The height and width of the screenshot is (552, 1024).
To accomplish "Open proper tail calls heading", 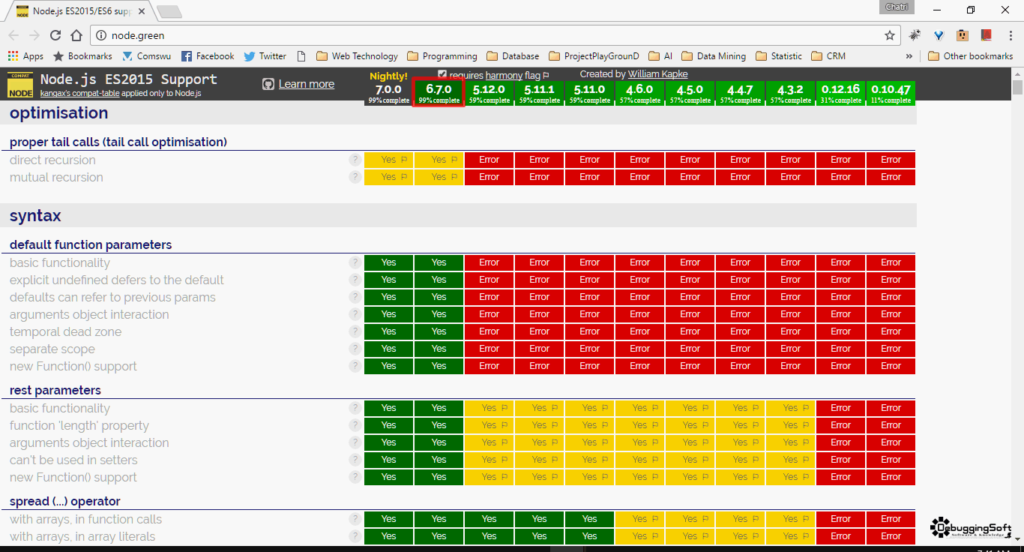I will click(x=118, y=142).
